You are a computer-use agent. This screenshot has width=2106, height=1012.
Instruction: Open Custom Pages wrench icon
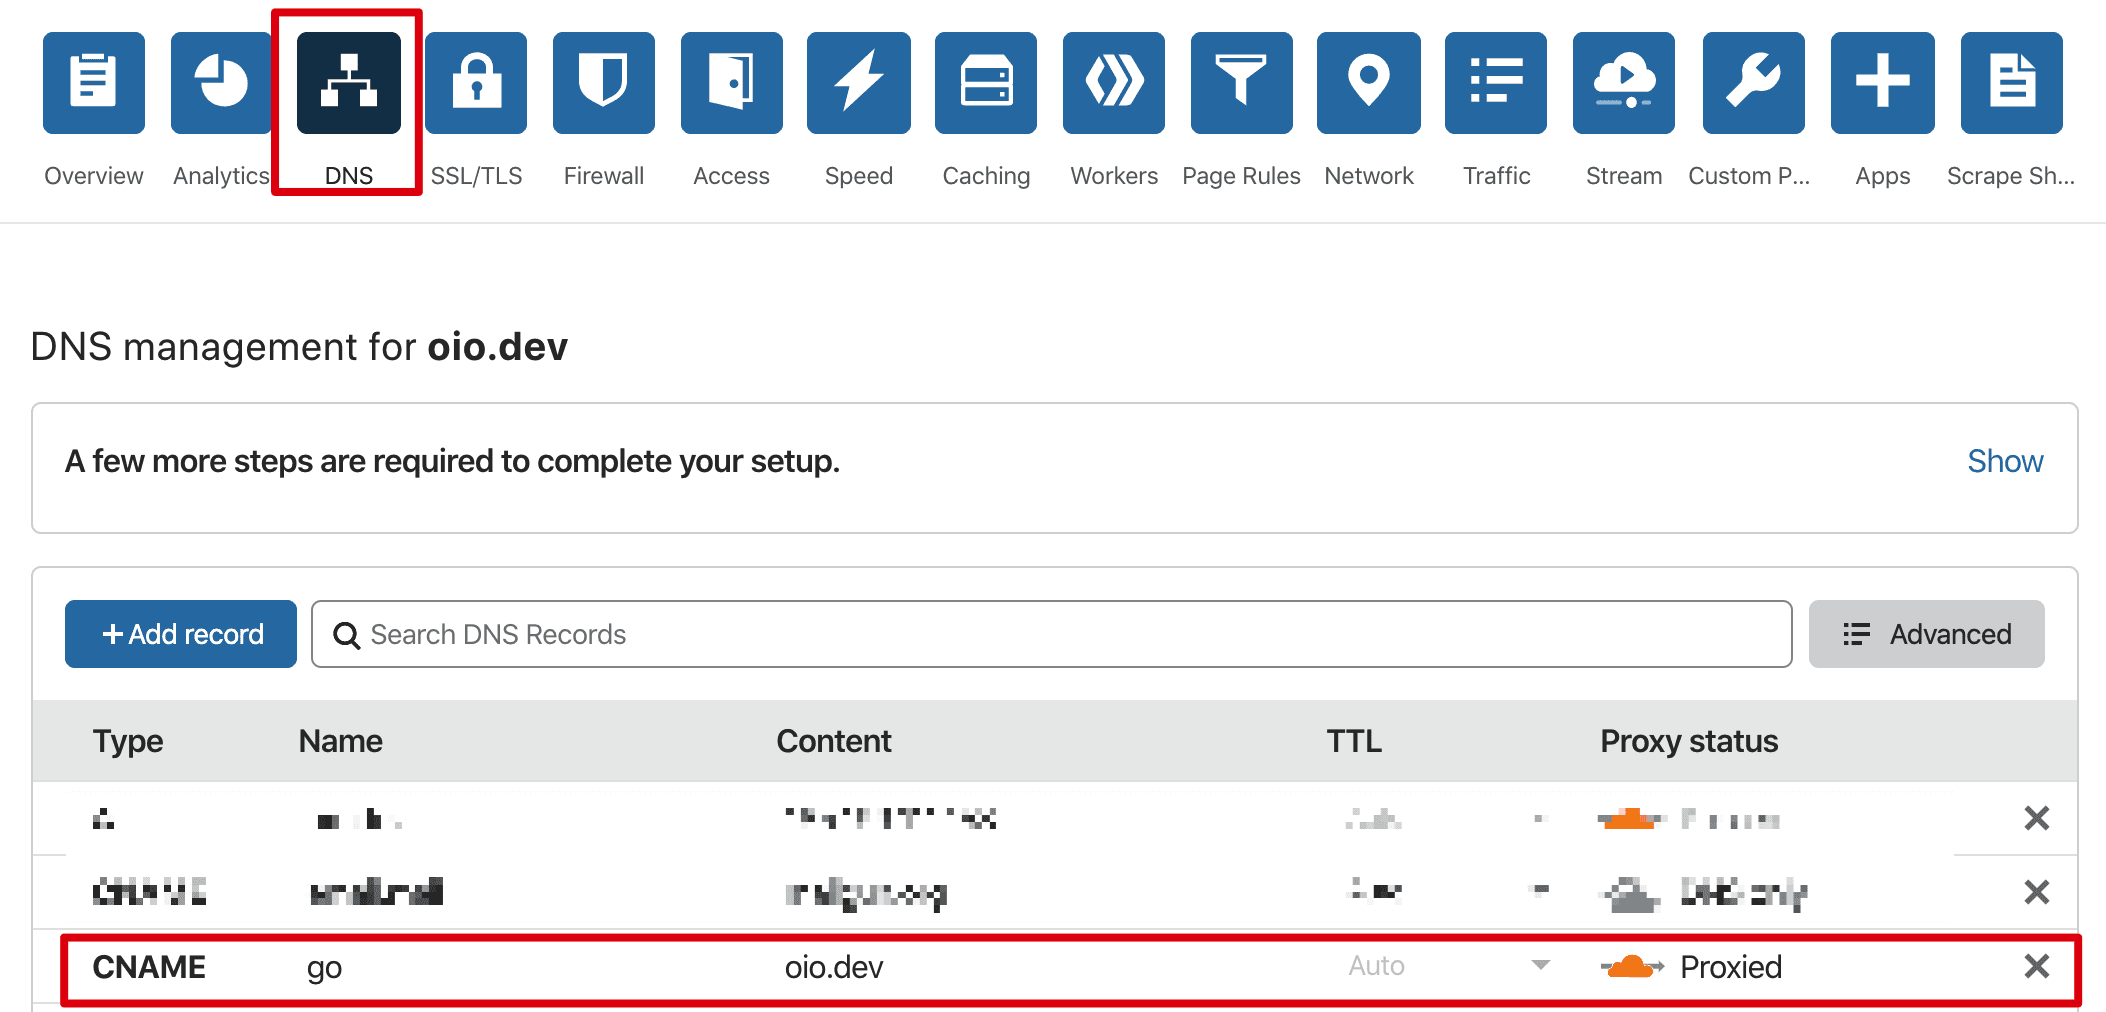tap(1754, 83)
